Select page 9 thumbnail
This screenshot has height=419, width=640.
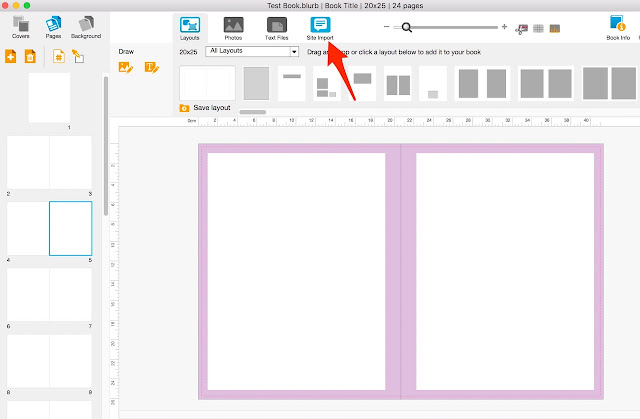71,361
